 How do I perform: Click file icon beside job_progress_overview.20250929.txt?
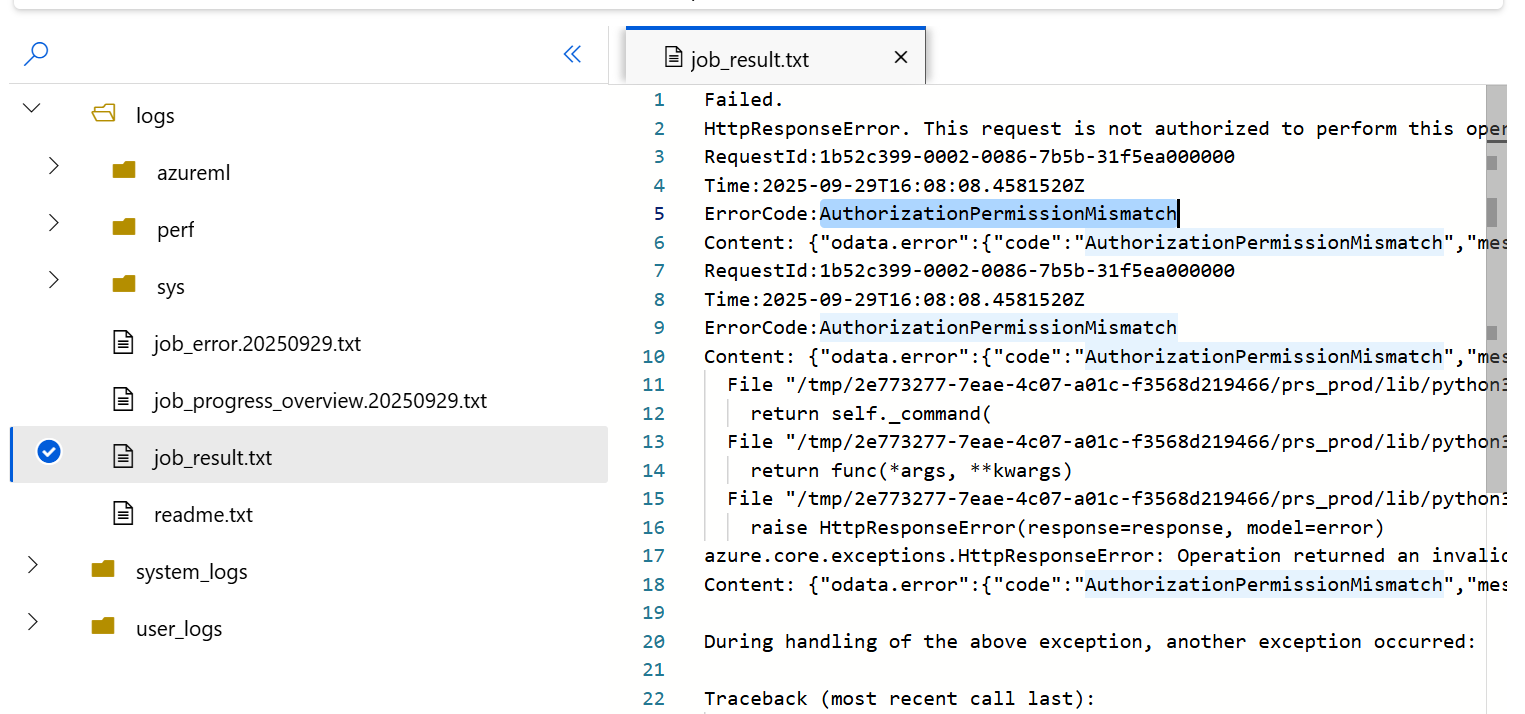[123, 399]
